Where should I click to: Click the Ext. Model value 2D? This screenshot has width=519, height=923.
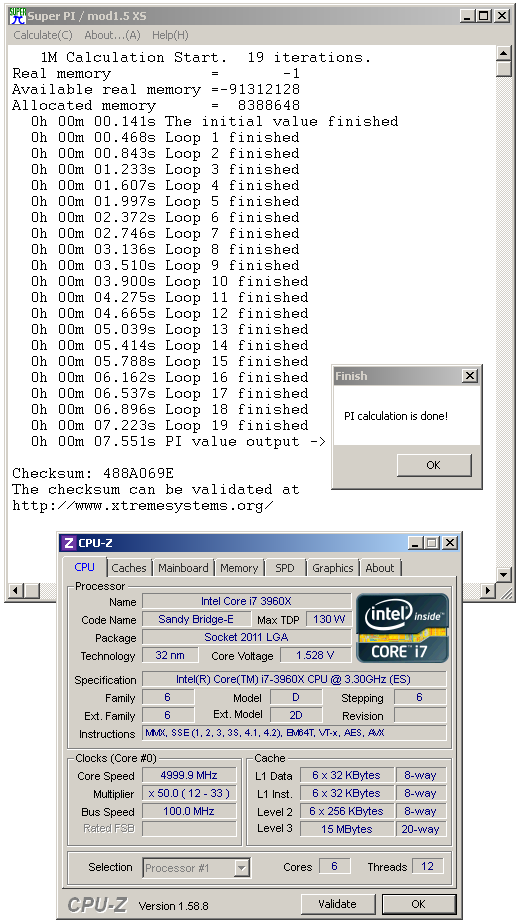coord(296,715)
